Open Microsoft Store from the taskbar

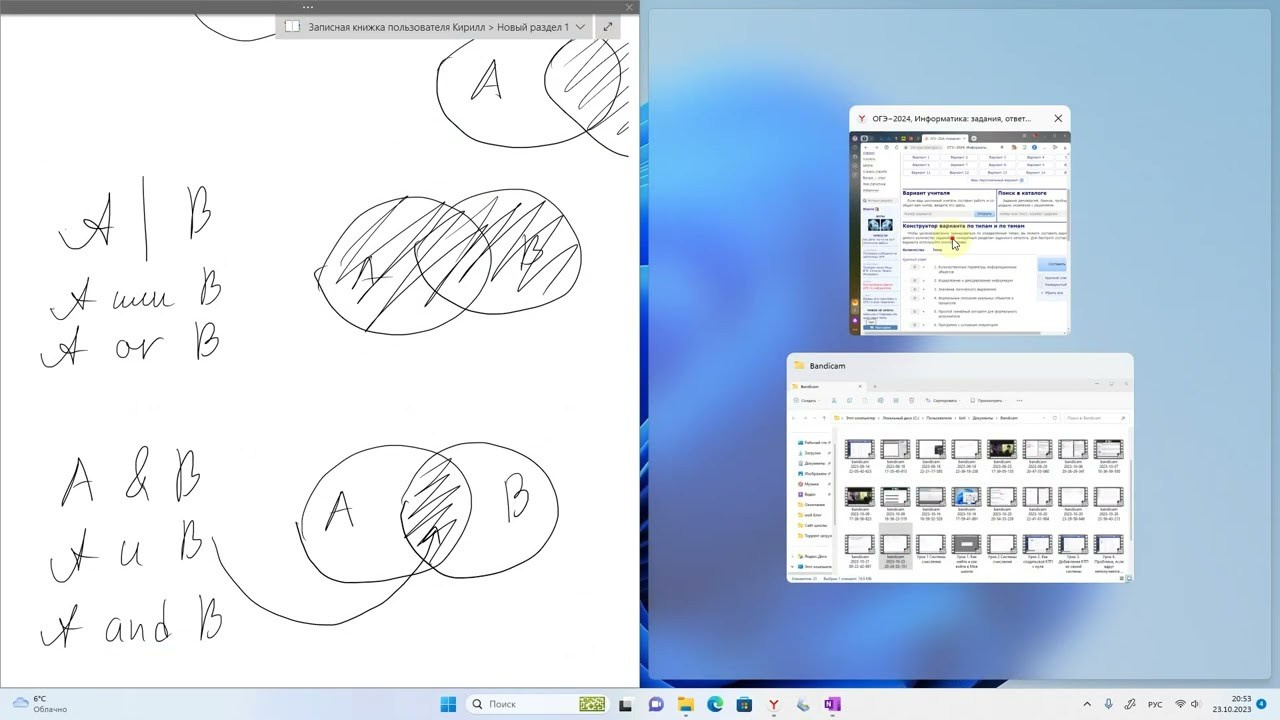pyautogui.click(x=744, y=704)
